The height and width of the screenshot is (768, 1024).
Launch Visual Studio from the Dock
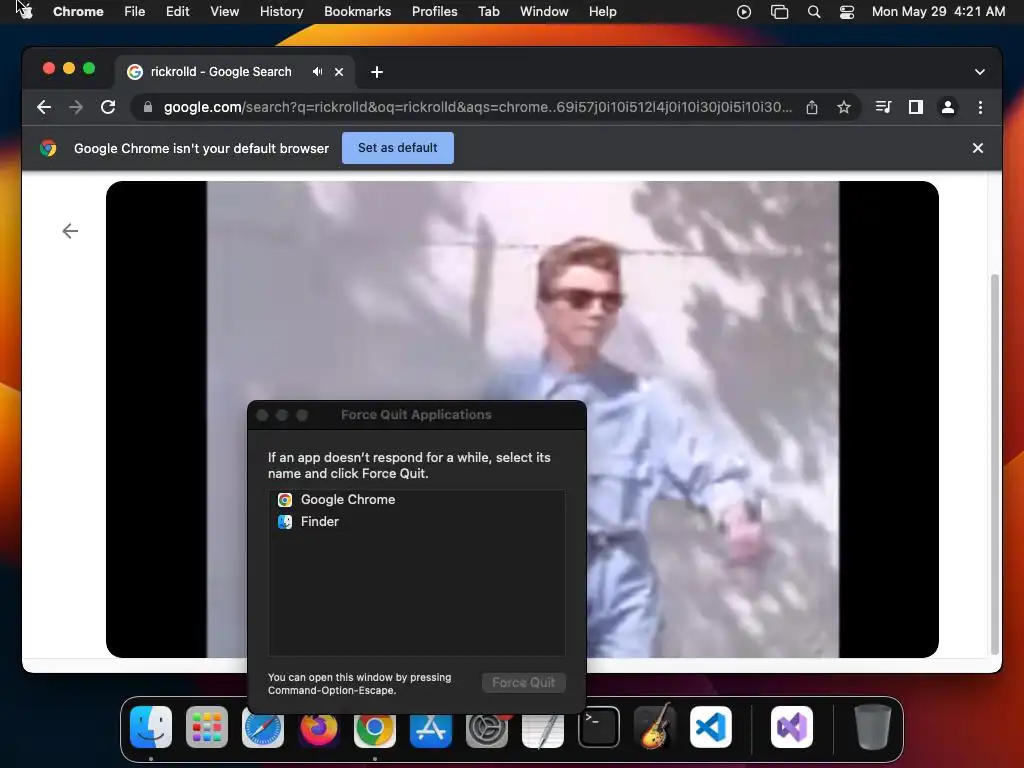[792, 727]
